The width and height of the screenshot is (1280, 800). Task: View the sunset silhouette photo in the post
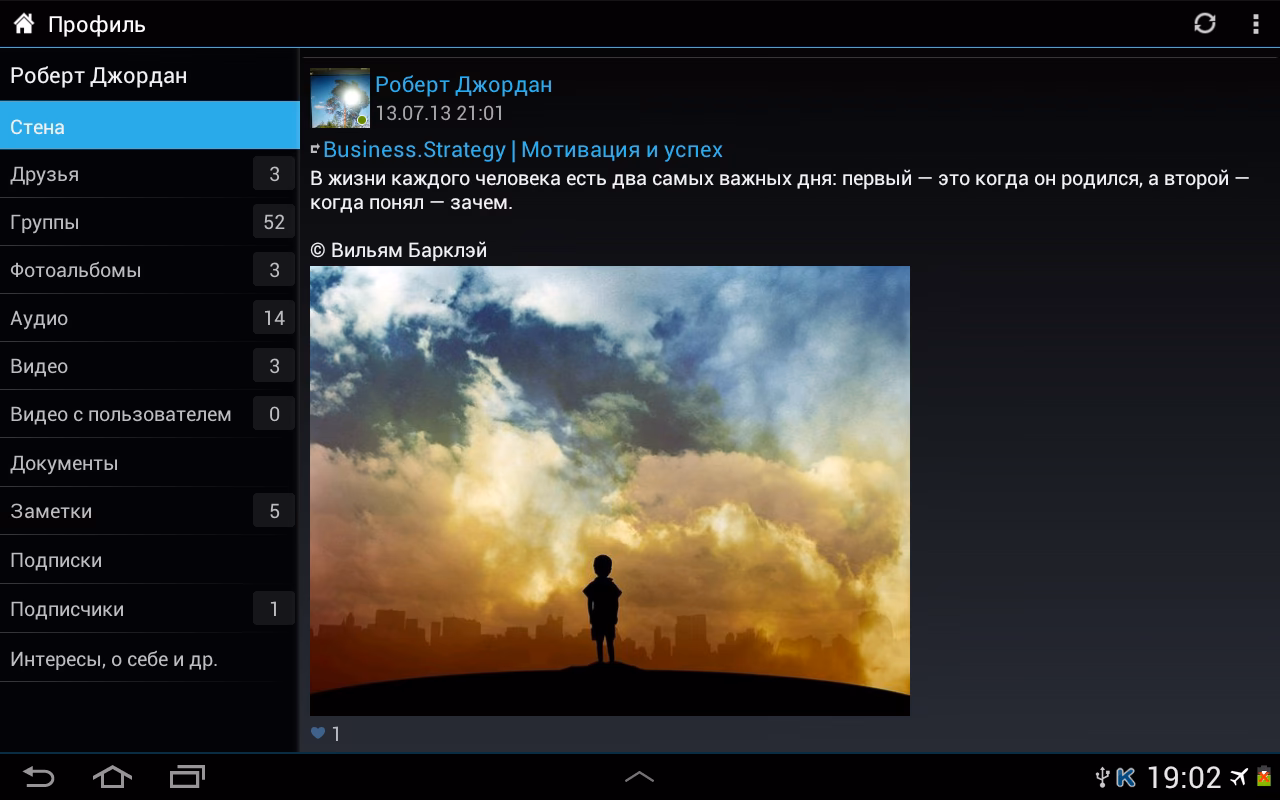pyautogui.click(x=609, y=490)
